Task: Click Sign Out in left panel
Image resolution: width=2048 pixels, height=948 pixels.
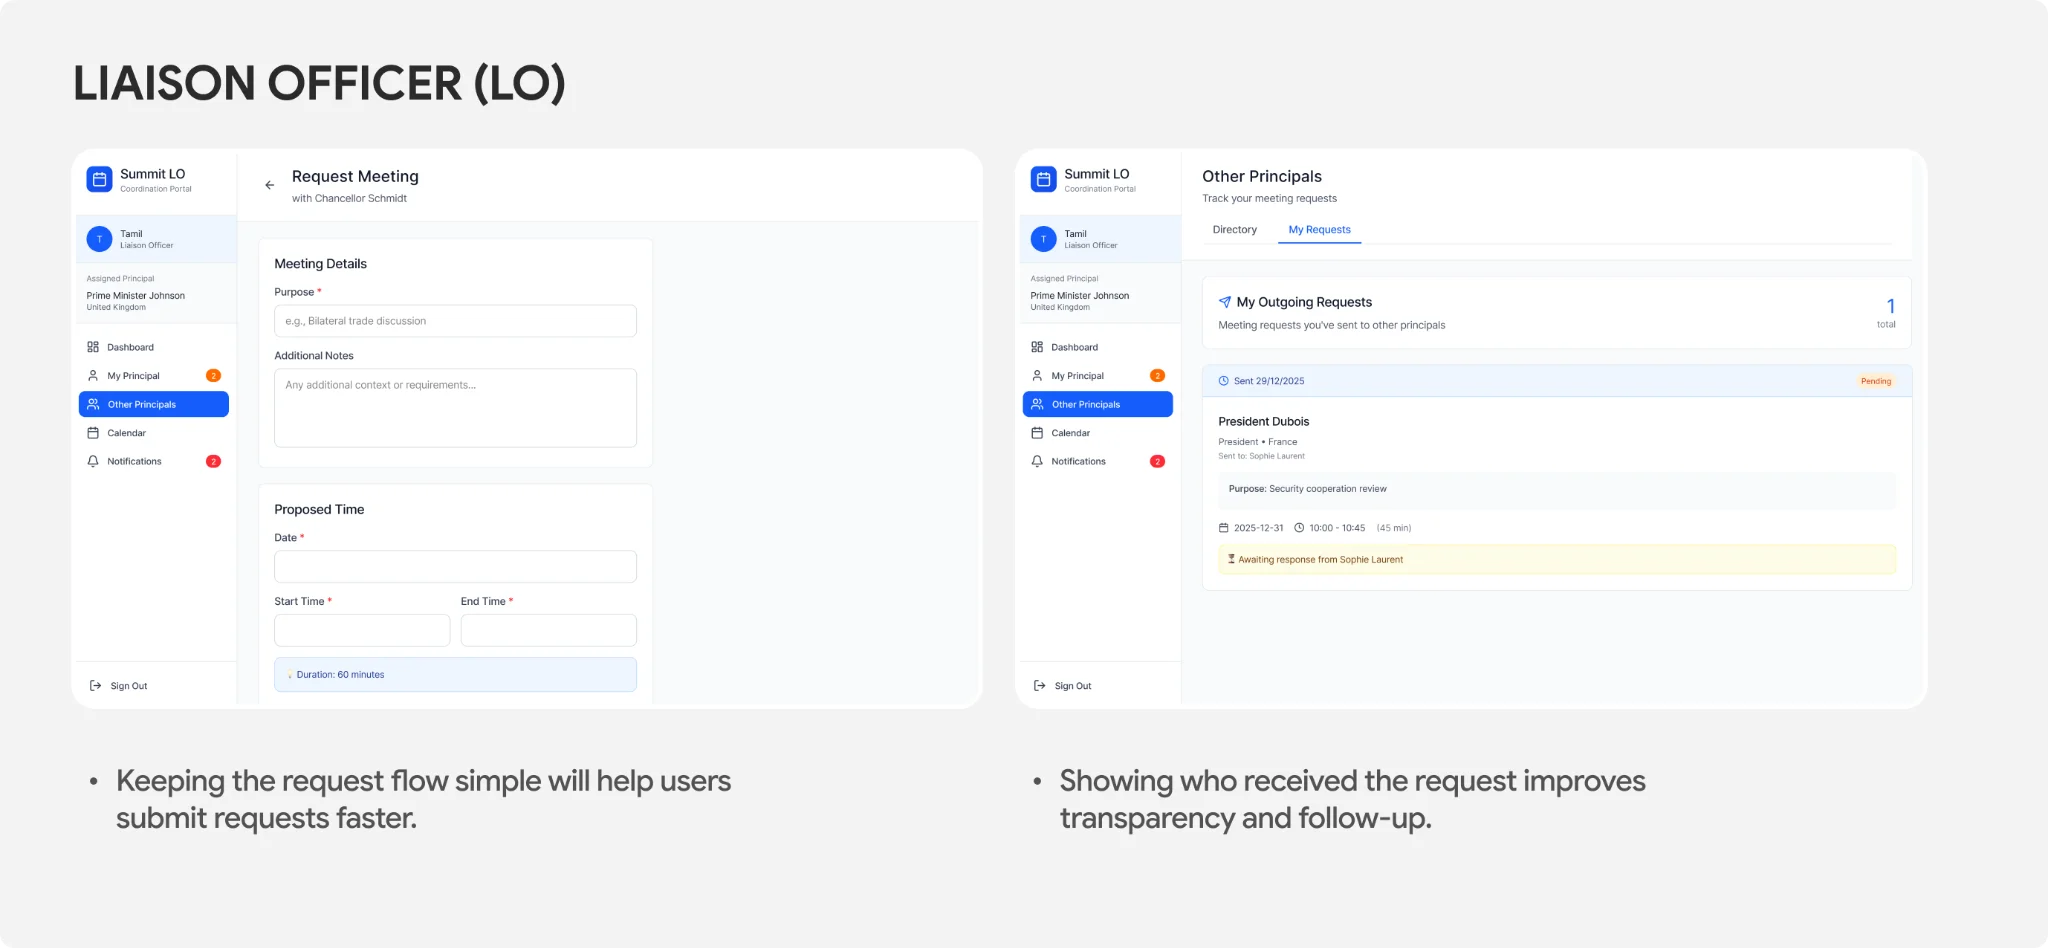Action: [x=119, y=686]
